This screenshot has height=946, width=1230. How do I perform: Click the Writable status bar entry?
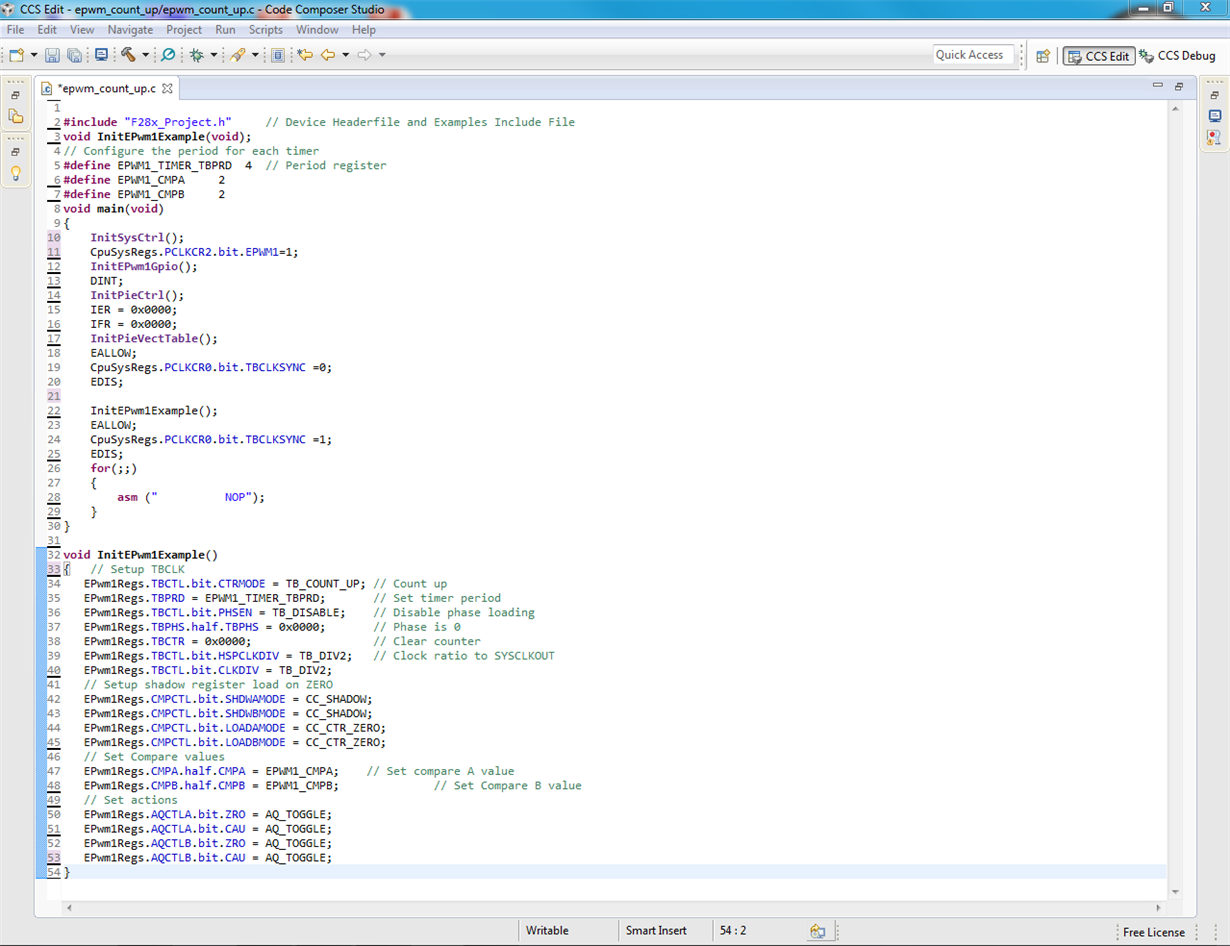547,931
